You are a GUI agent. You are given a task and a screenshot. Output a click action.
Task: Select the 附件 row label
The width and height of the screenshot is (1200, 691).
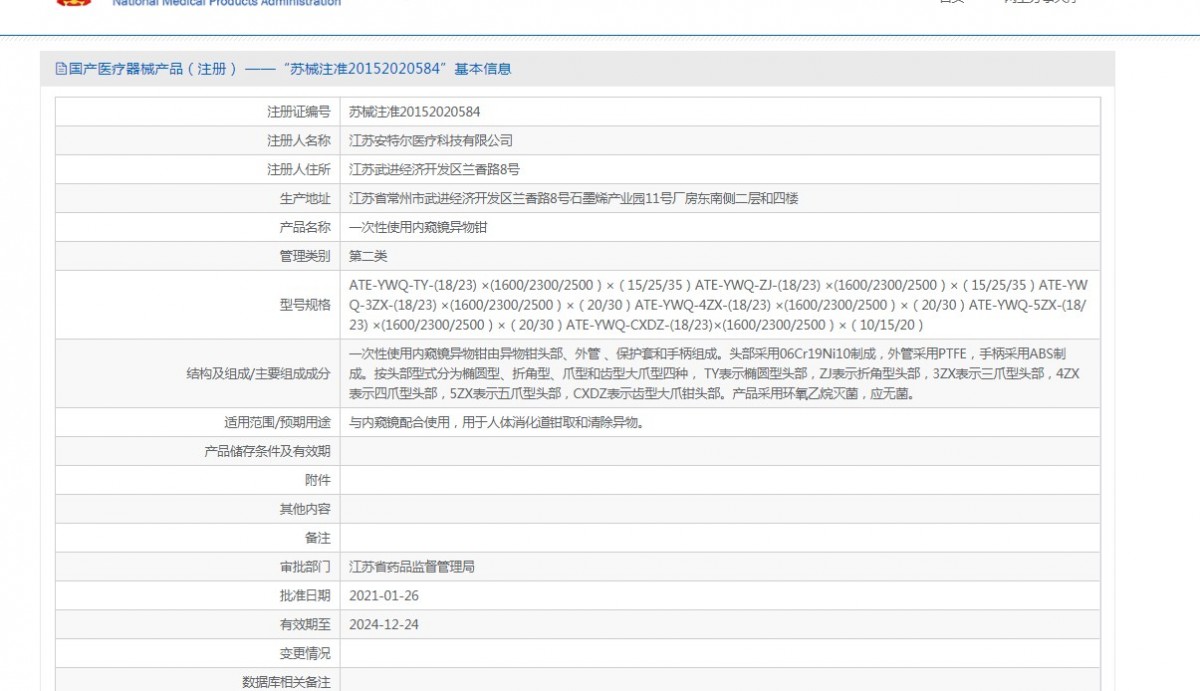317,480
